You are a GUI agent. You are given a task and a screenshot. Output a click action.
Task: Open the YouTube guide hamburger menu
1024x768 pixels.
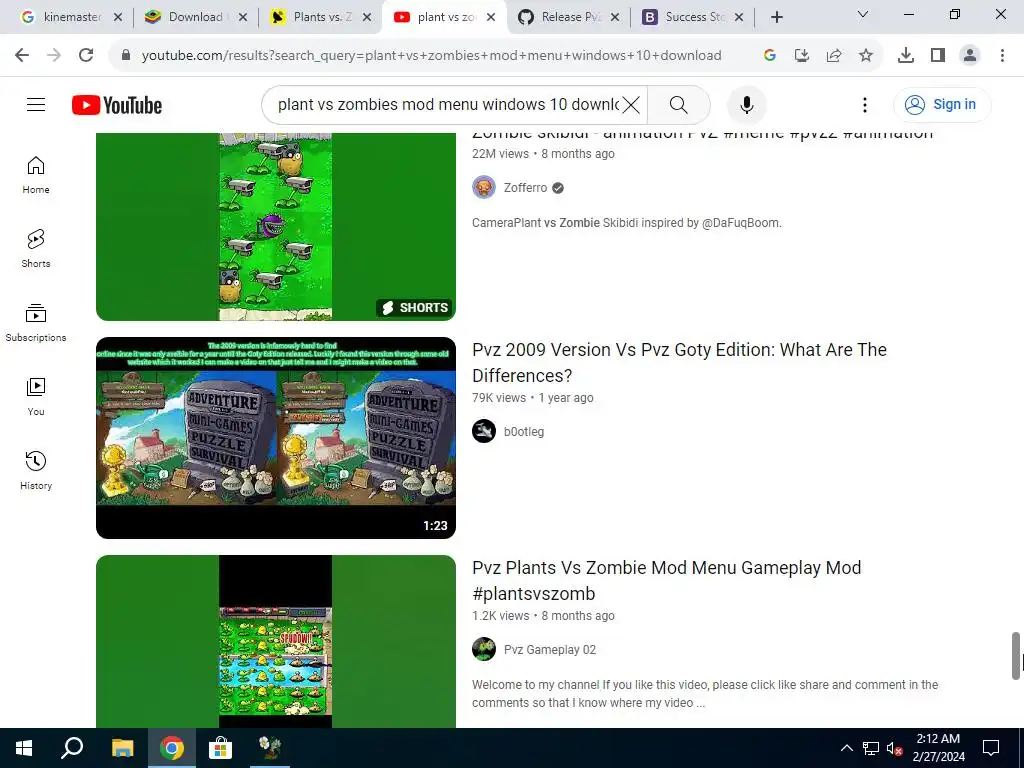coord(36,104)
